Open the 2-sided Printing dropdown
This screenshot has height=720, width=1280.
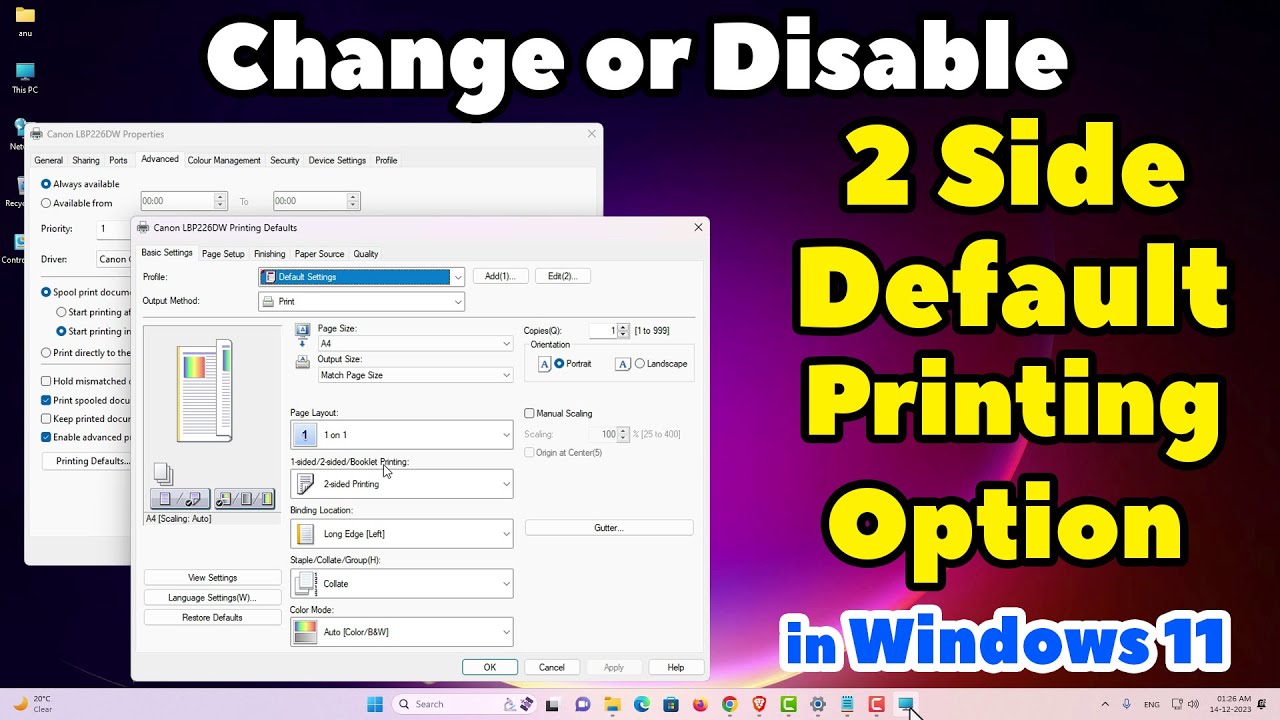coord(402,484)
